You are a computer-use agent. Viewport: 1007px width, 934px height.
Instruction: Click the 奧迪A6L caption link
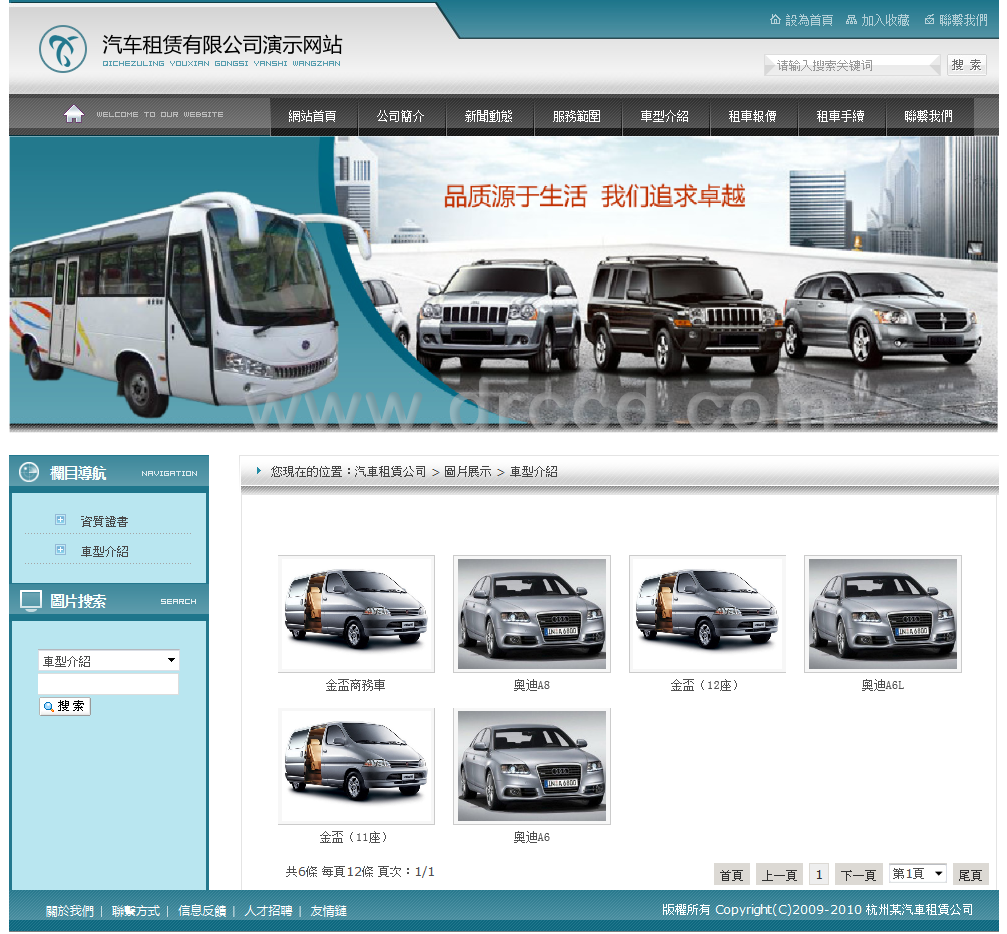tap(883, 685)
